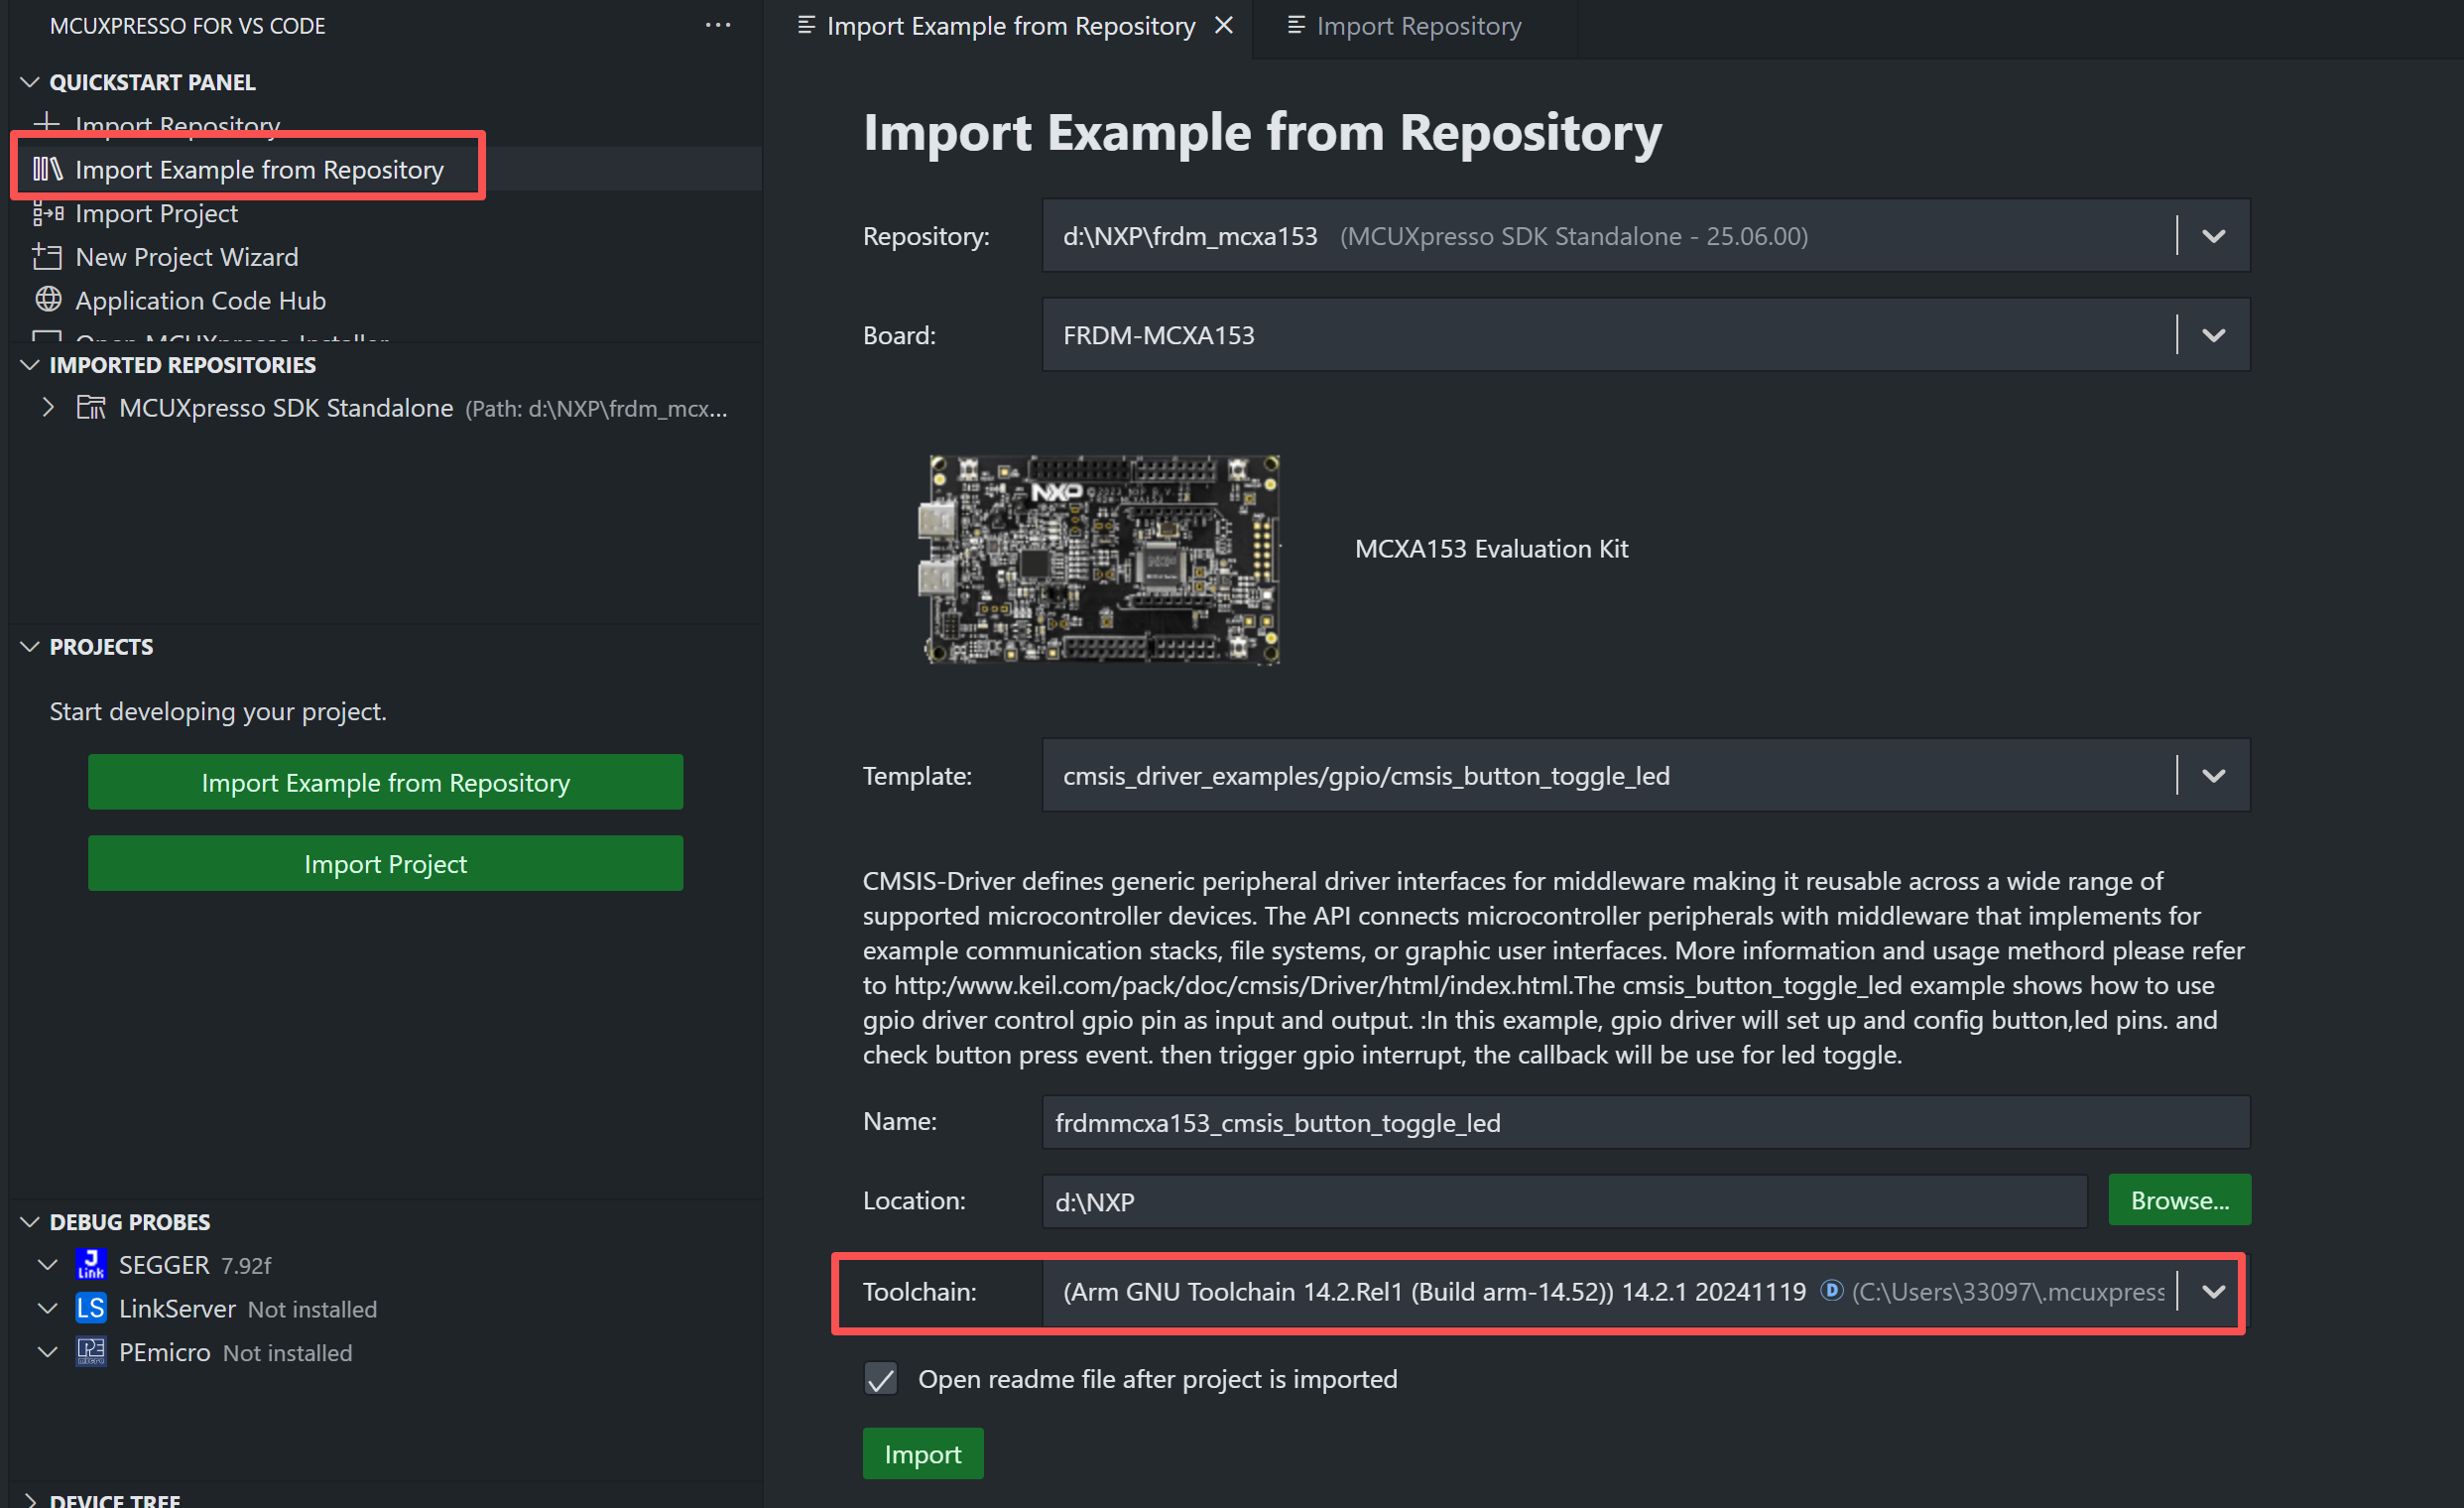The image size is (2464, 1508).
Task: Click the PEmicro probe icon
Action: tap(91, 1352)
